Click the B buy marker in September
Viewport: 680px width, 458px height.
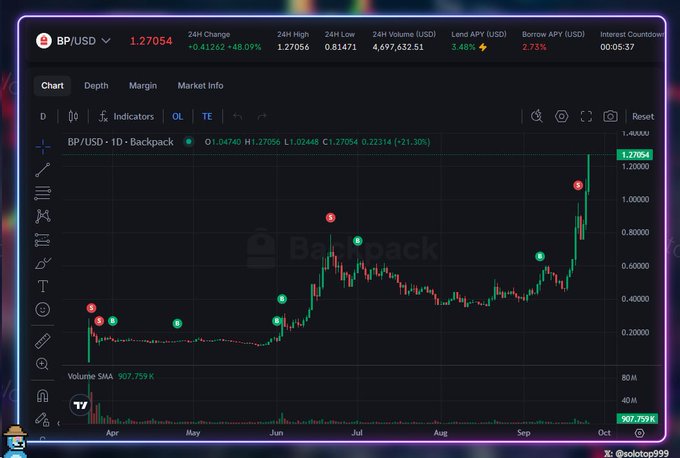[540, 256]
